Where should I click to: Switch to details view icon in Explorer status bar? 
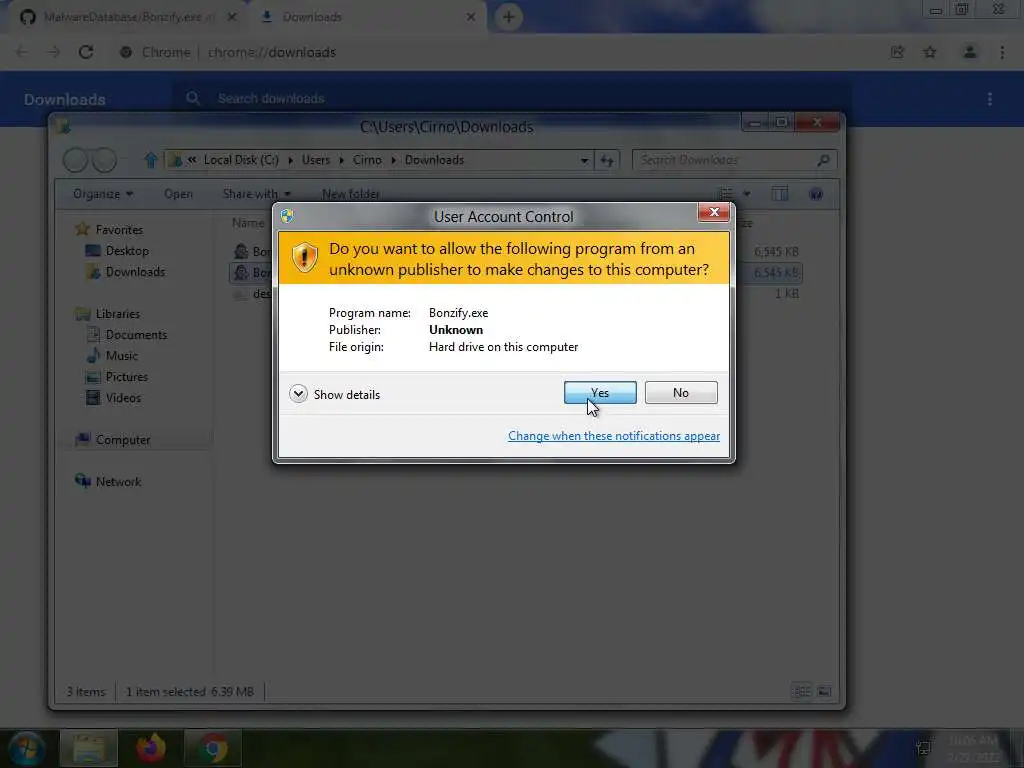point(801,691)
